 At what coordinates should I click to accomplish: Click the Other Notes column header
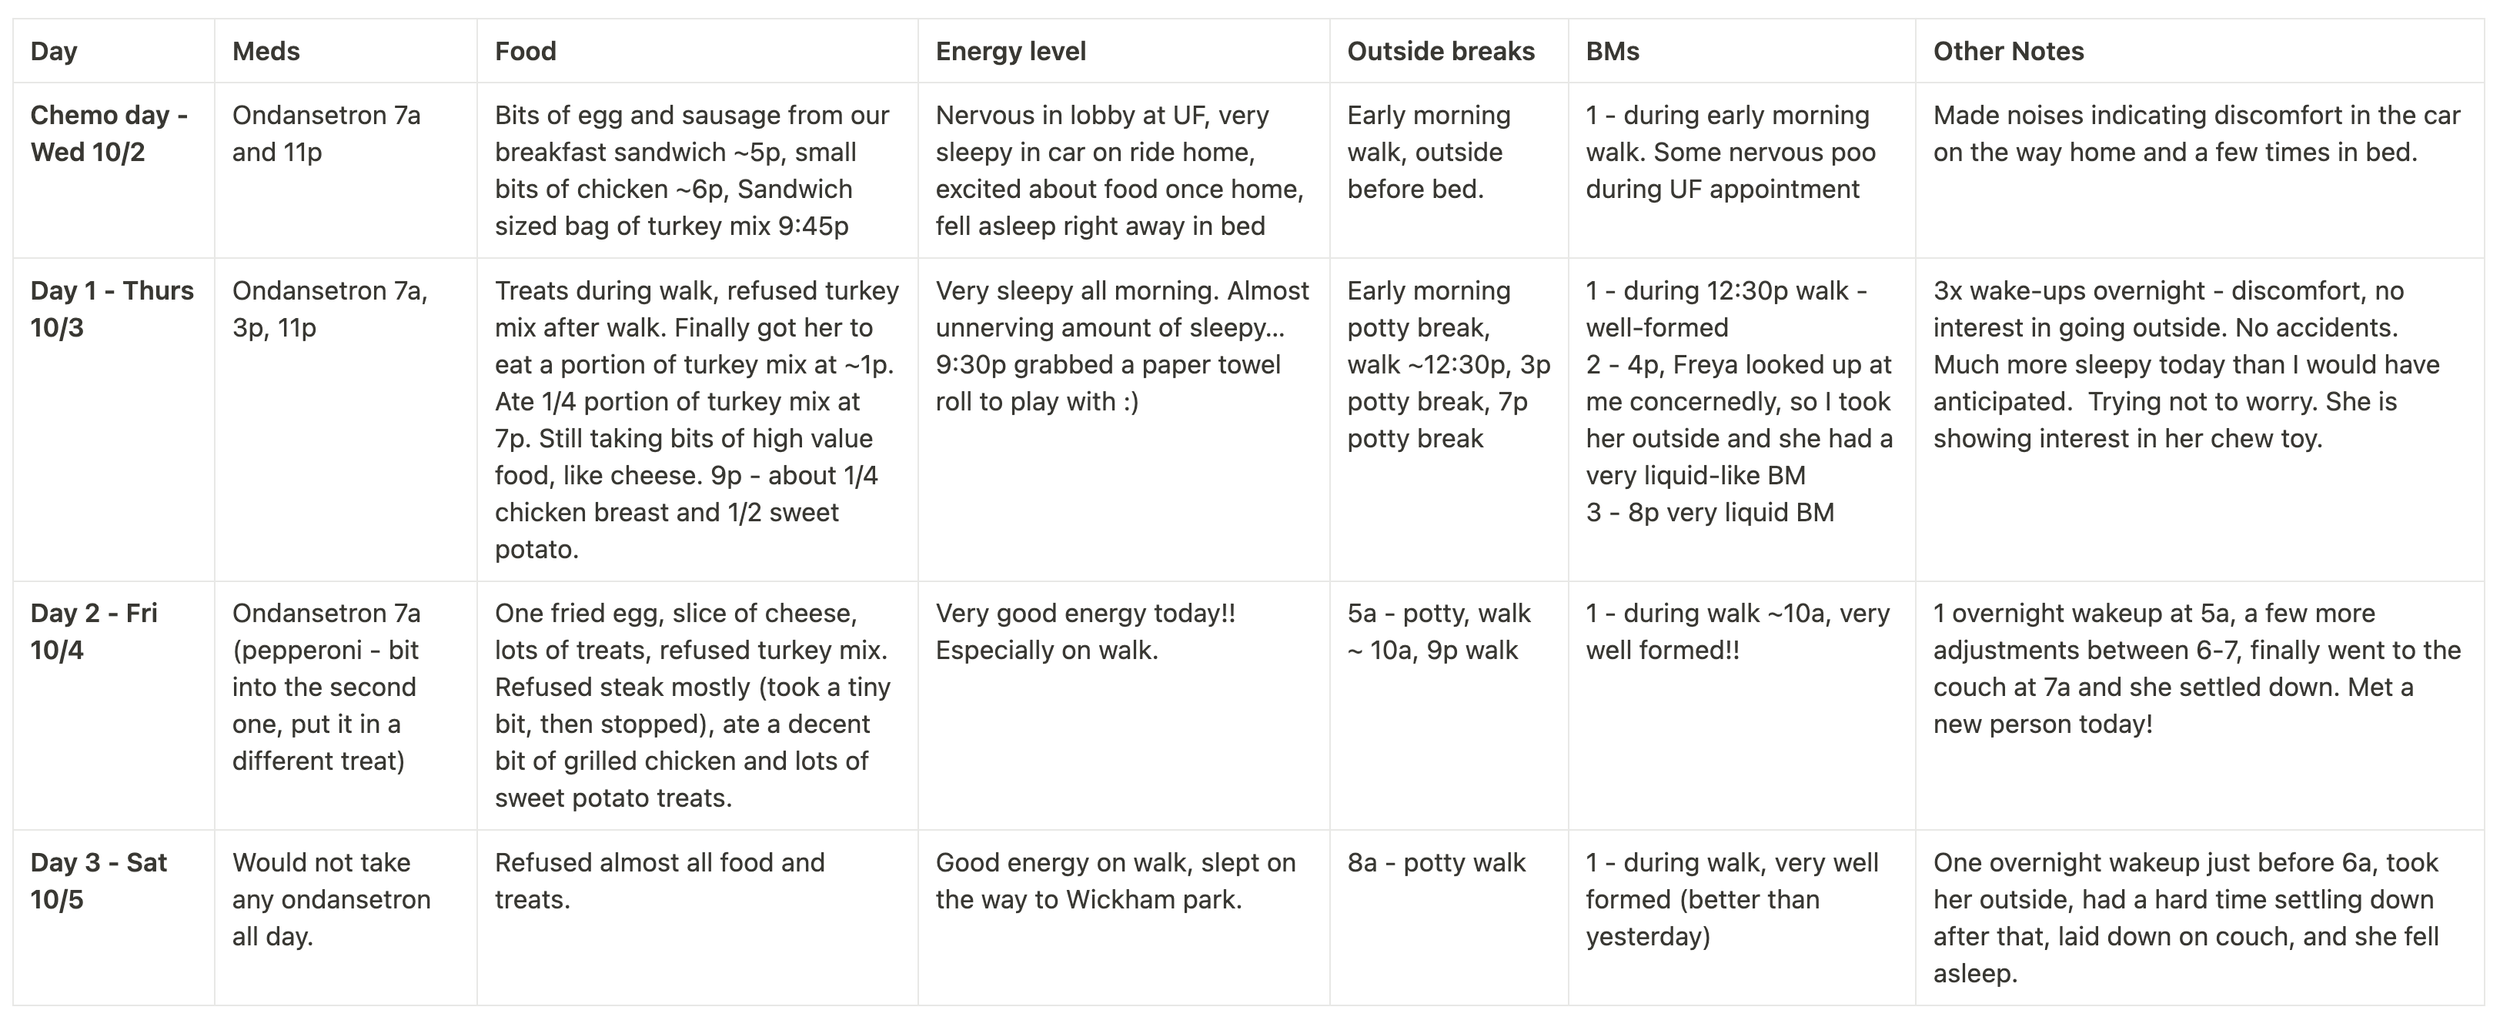[x=2200, y=51]
